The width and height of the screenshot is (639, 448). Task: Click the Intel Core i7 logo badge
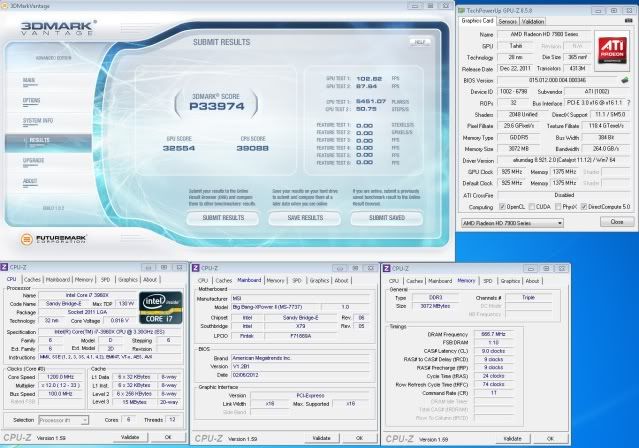[161, 308]
